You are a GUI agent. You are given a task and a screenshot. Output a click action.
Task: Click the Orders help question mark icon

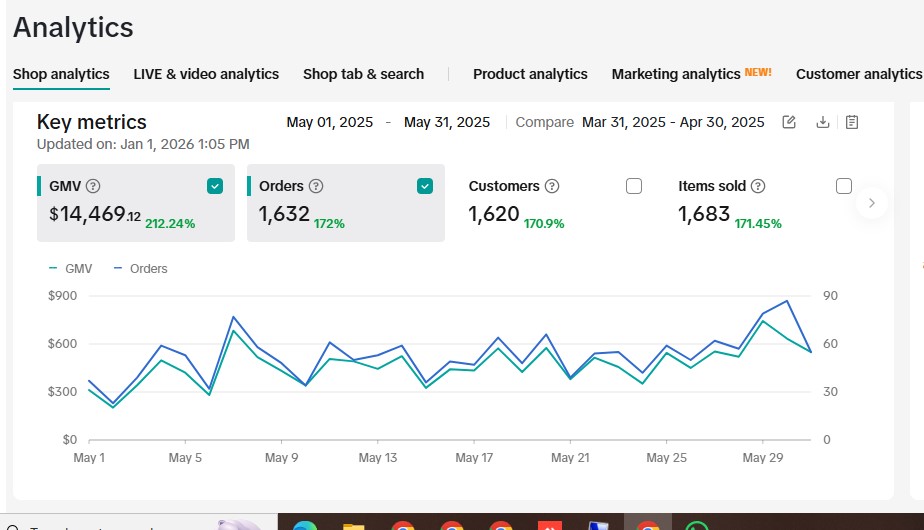click(316, 186)
